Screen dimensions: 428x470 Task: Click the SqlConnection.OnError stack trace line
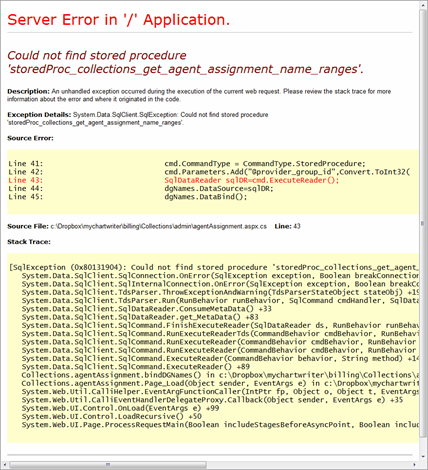pos(220,276)
